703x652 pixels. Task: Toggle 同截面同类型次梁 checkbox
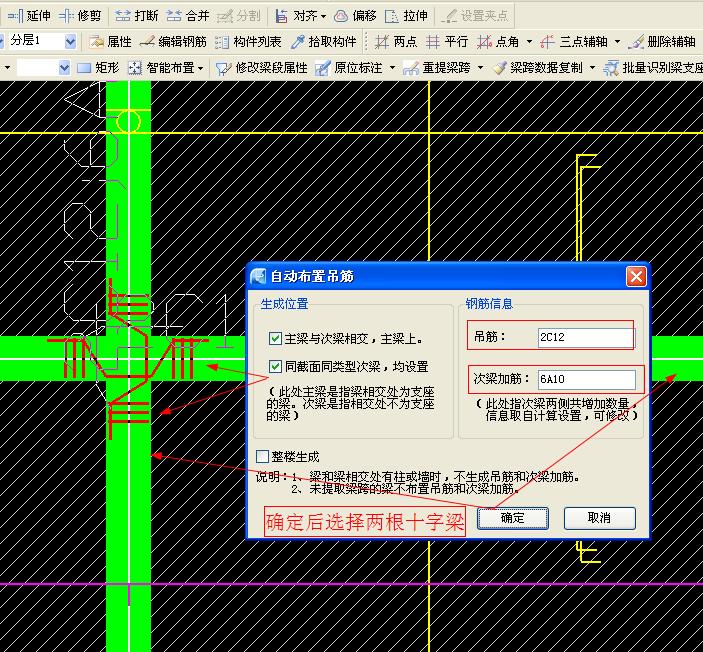(276, 367)
